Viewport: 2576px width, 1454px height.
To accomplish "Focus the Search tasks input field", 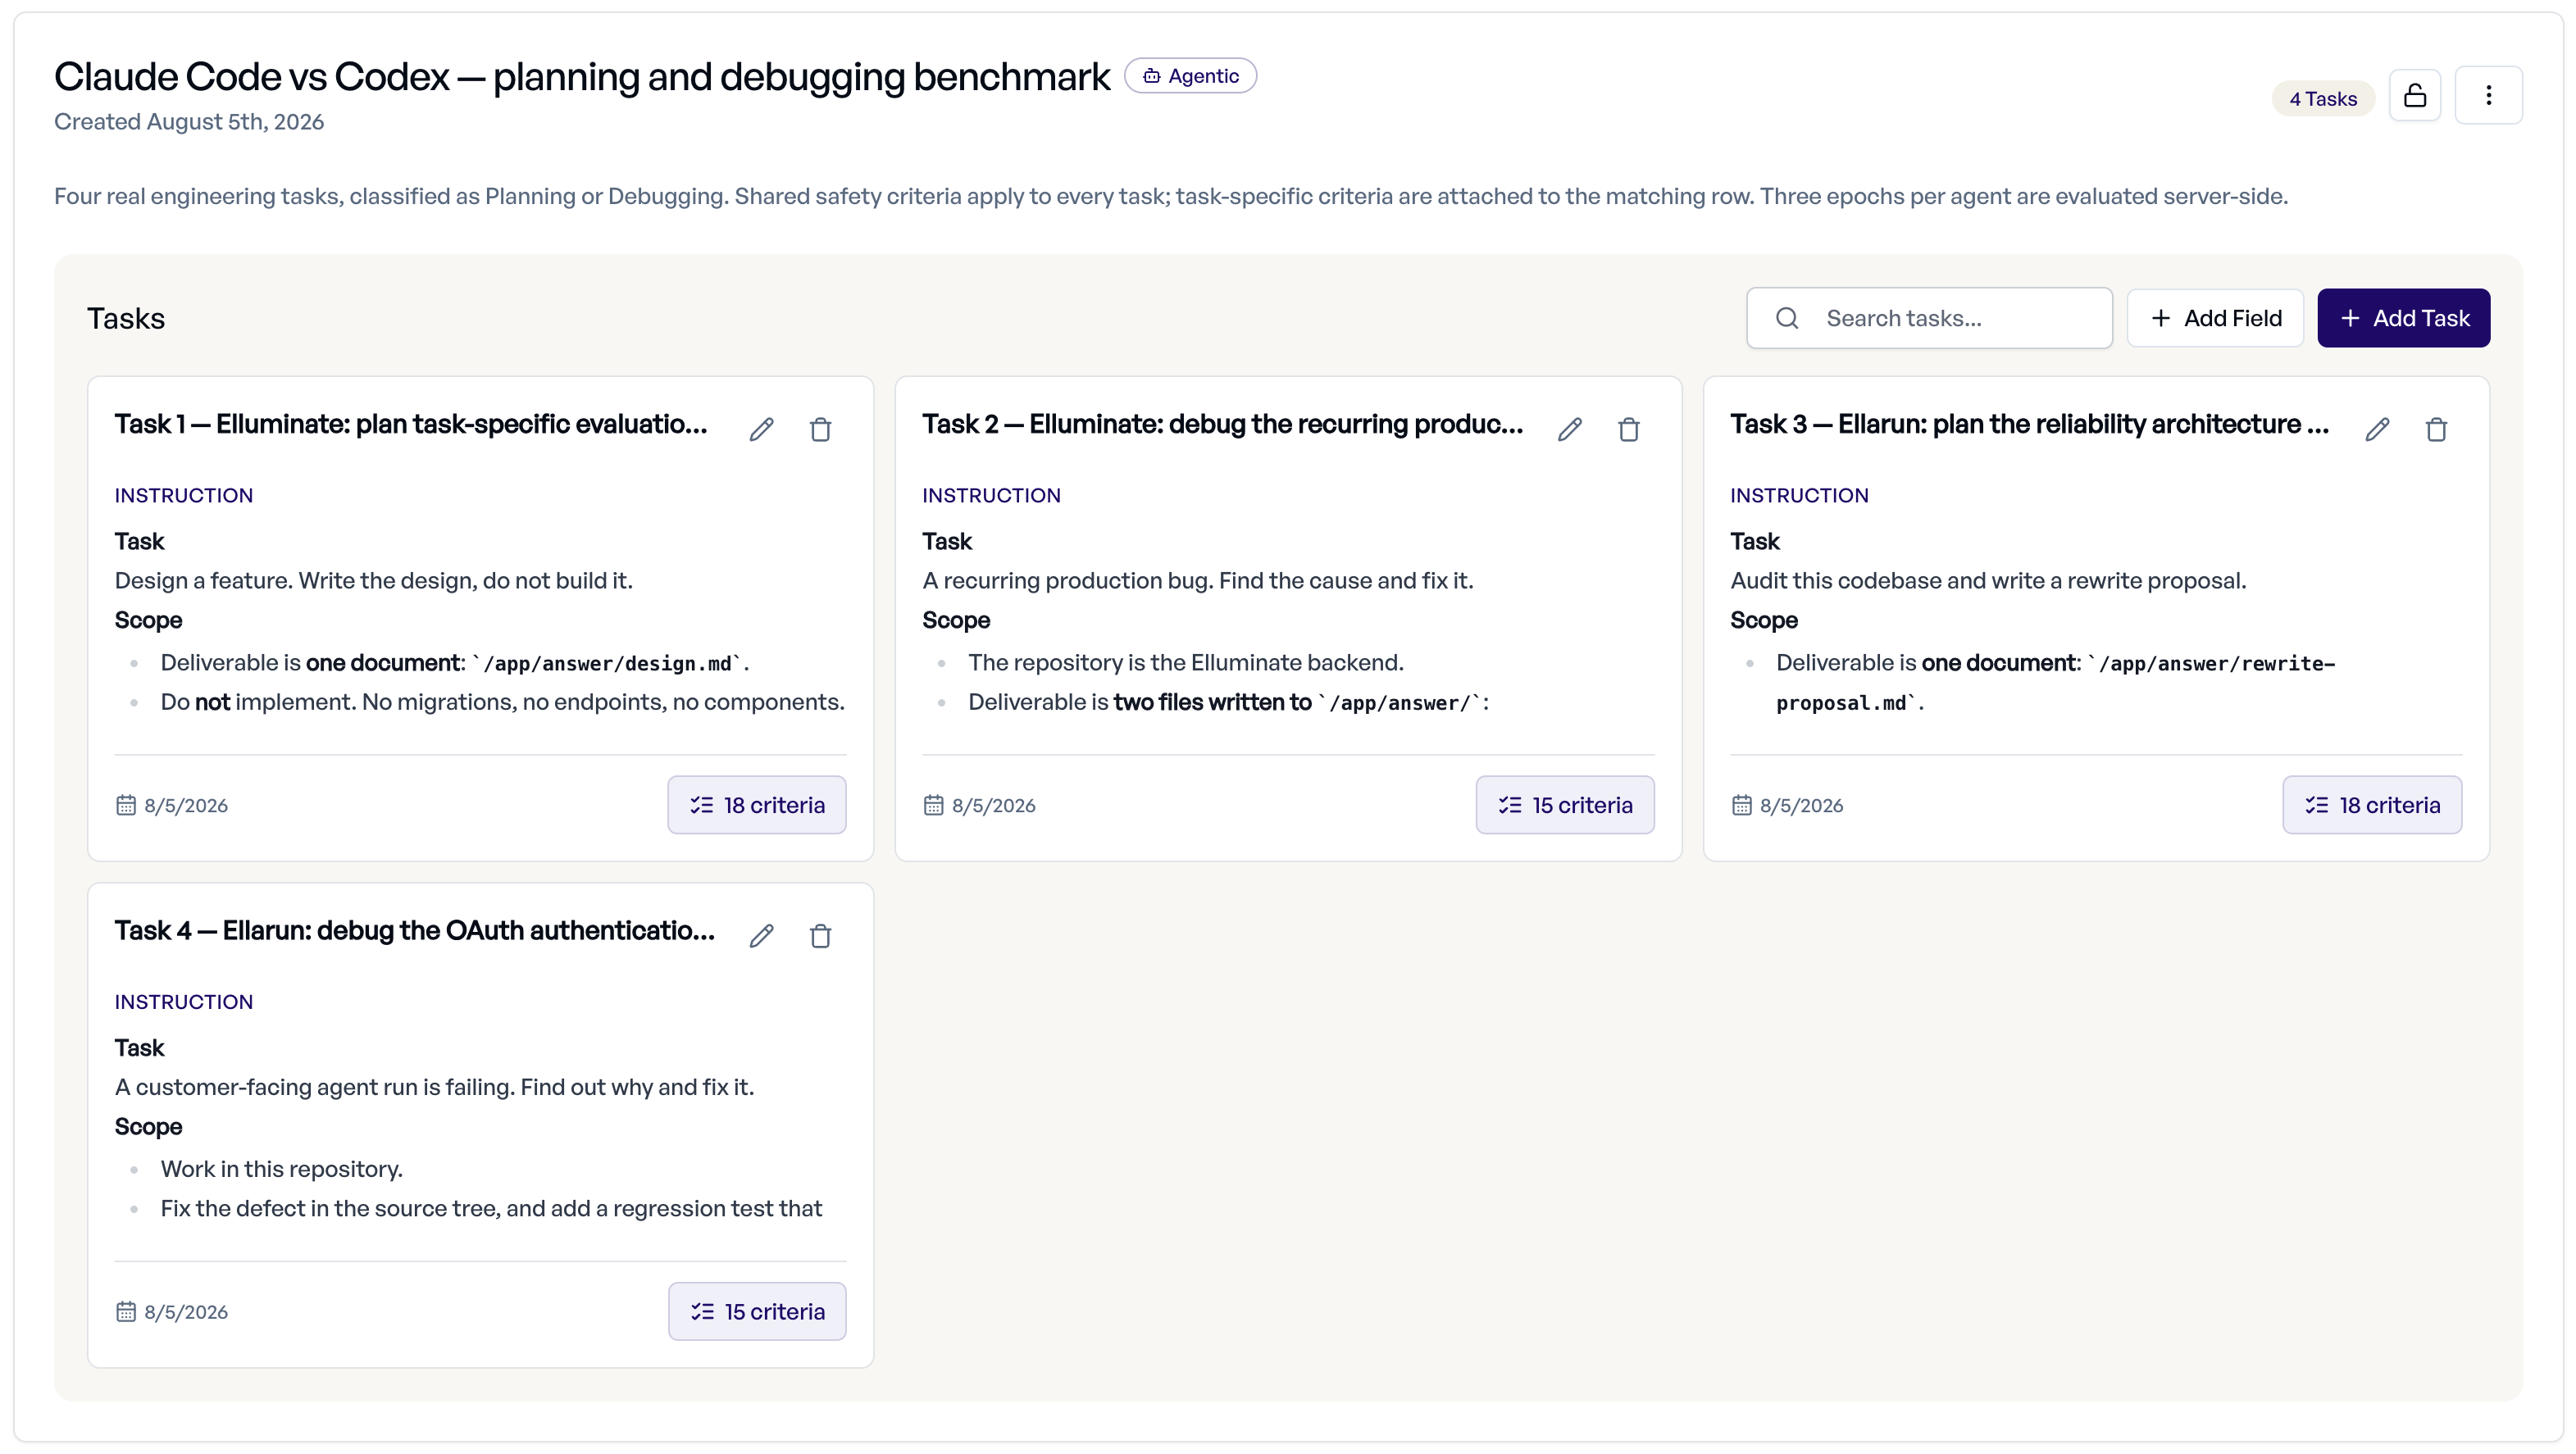I will 1929,318.
